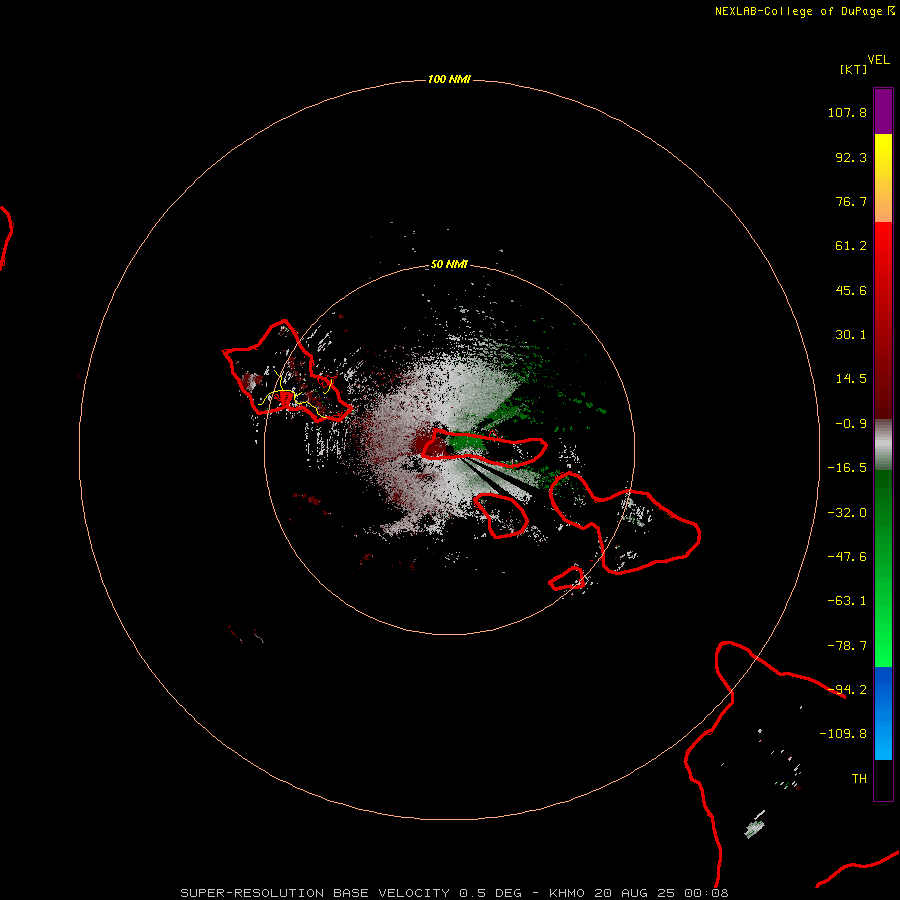Click the 100 NMI range ring label
900x900 pixels.
[x=449, y=79]
